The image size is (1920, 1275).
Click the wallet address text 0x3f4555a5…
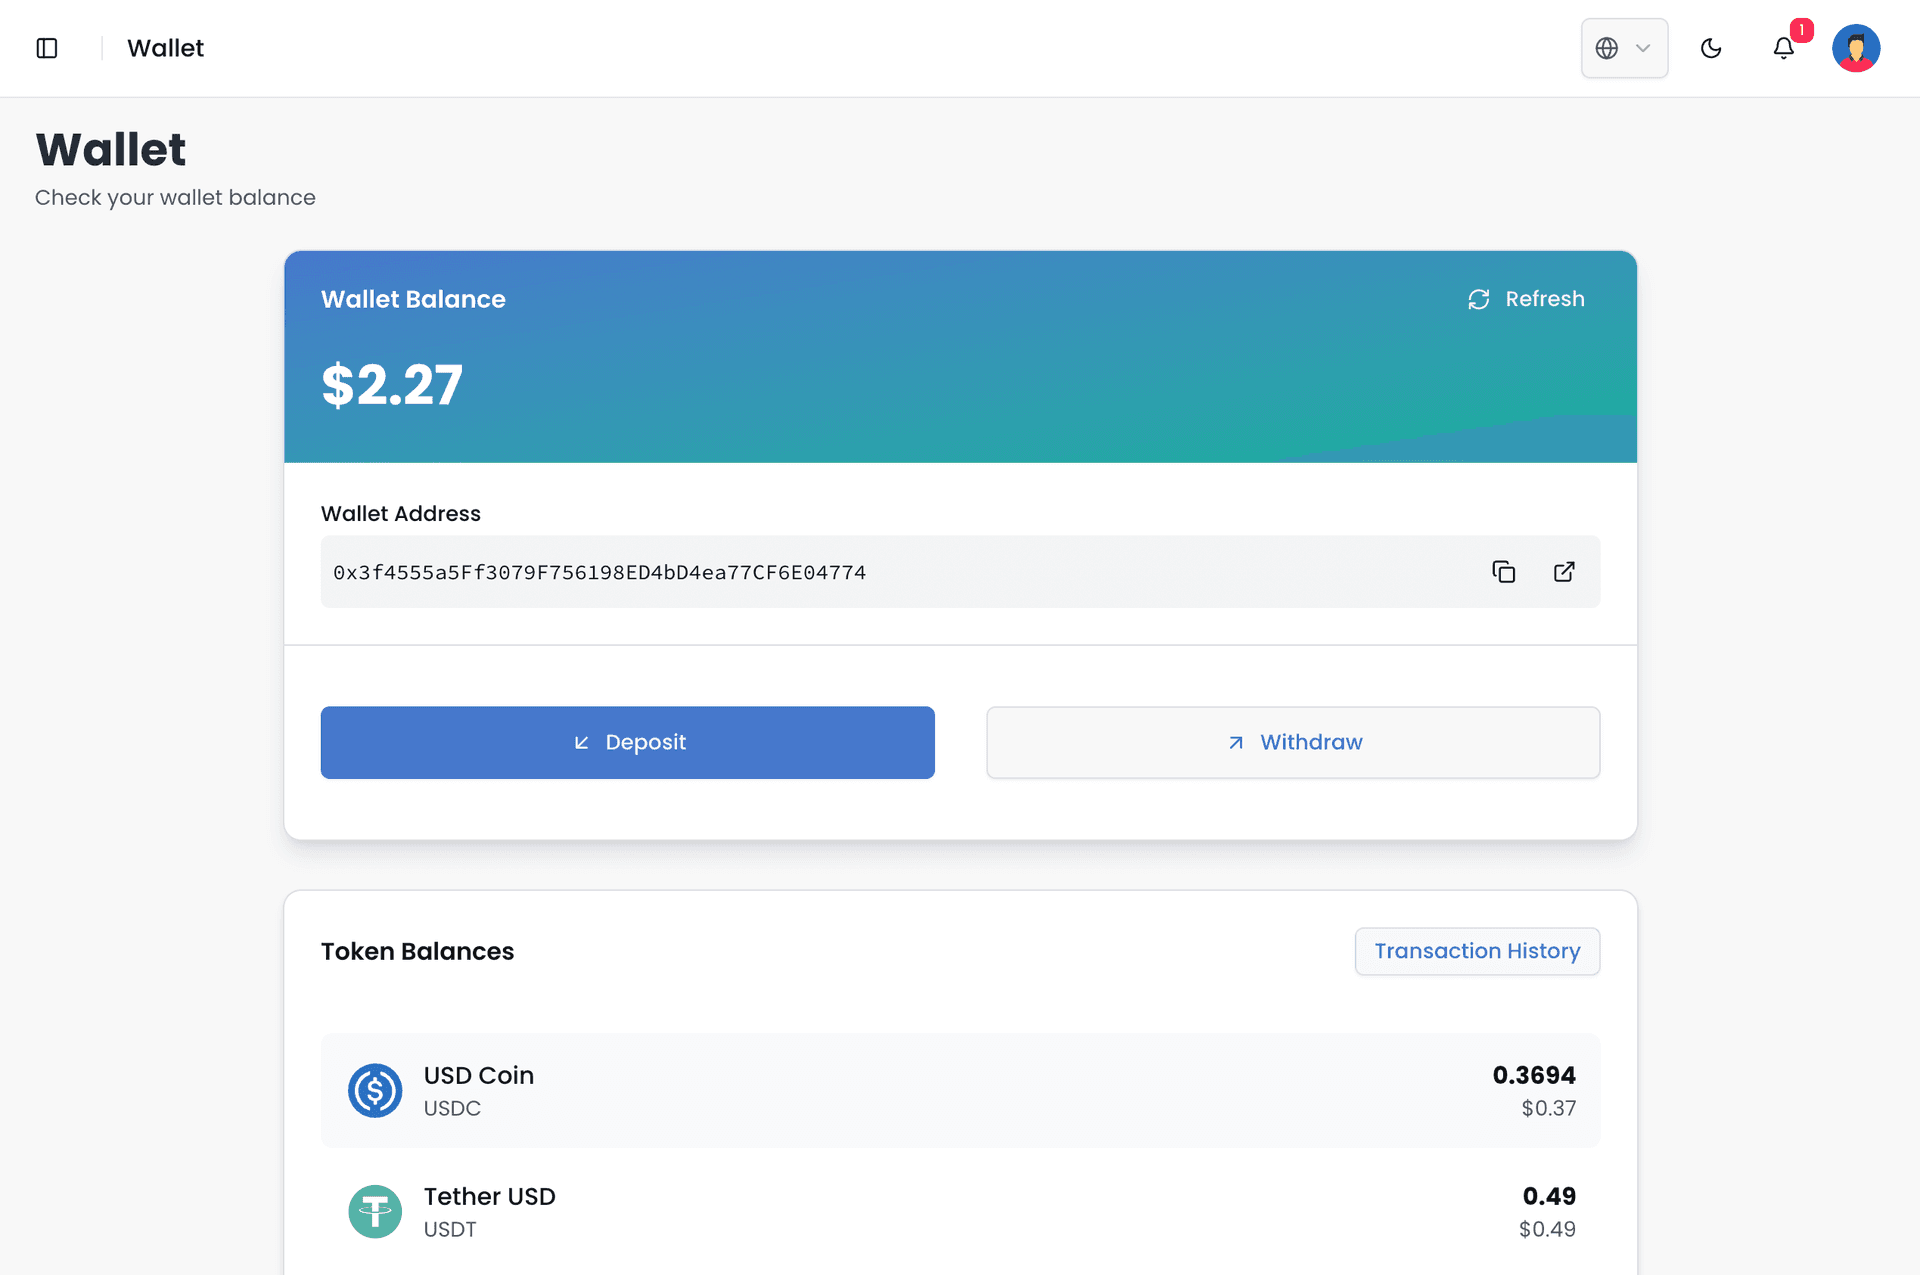click(x=599, y=573)
